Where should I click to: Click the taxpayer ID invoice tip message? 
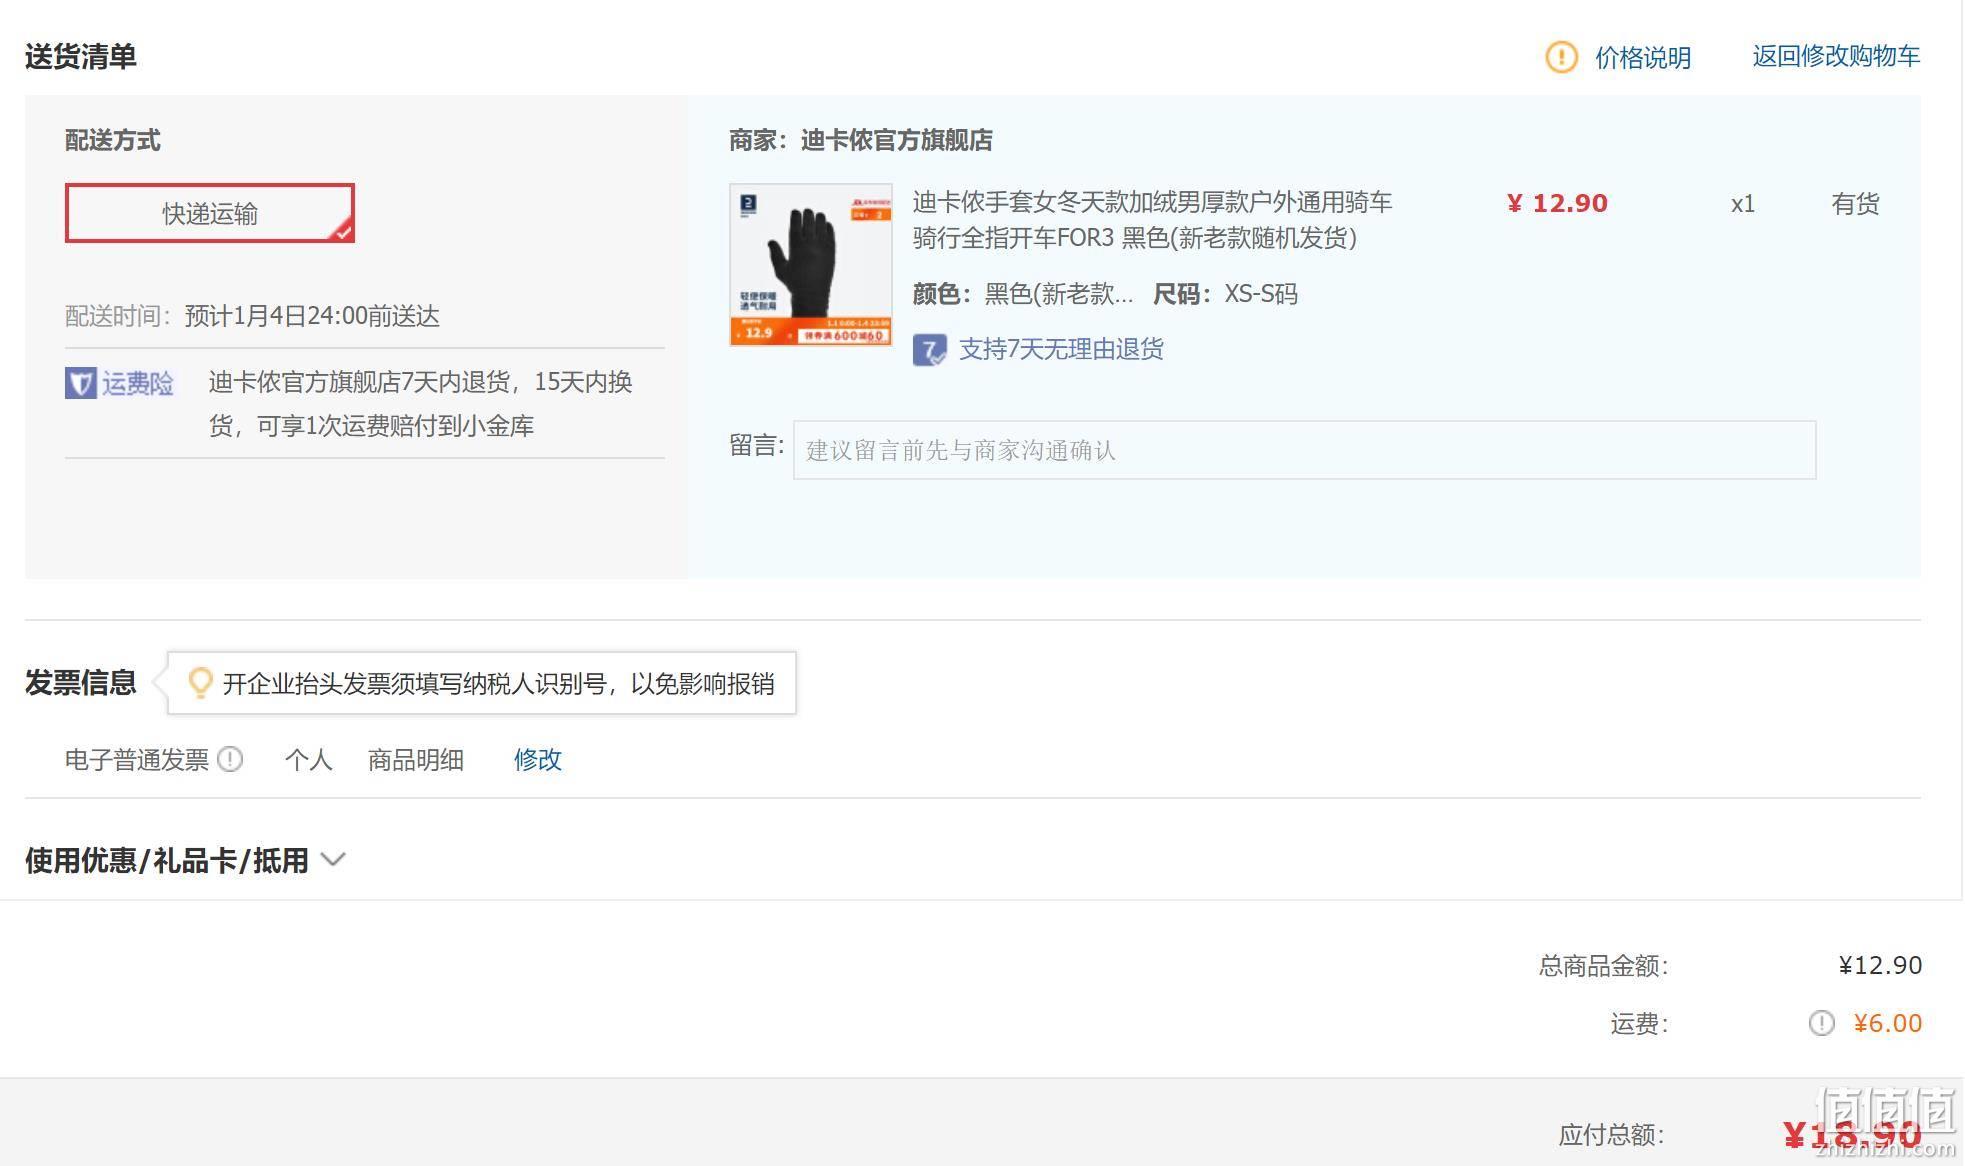click(x=498, y=684)
